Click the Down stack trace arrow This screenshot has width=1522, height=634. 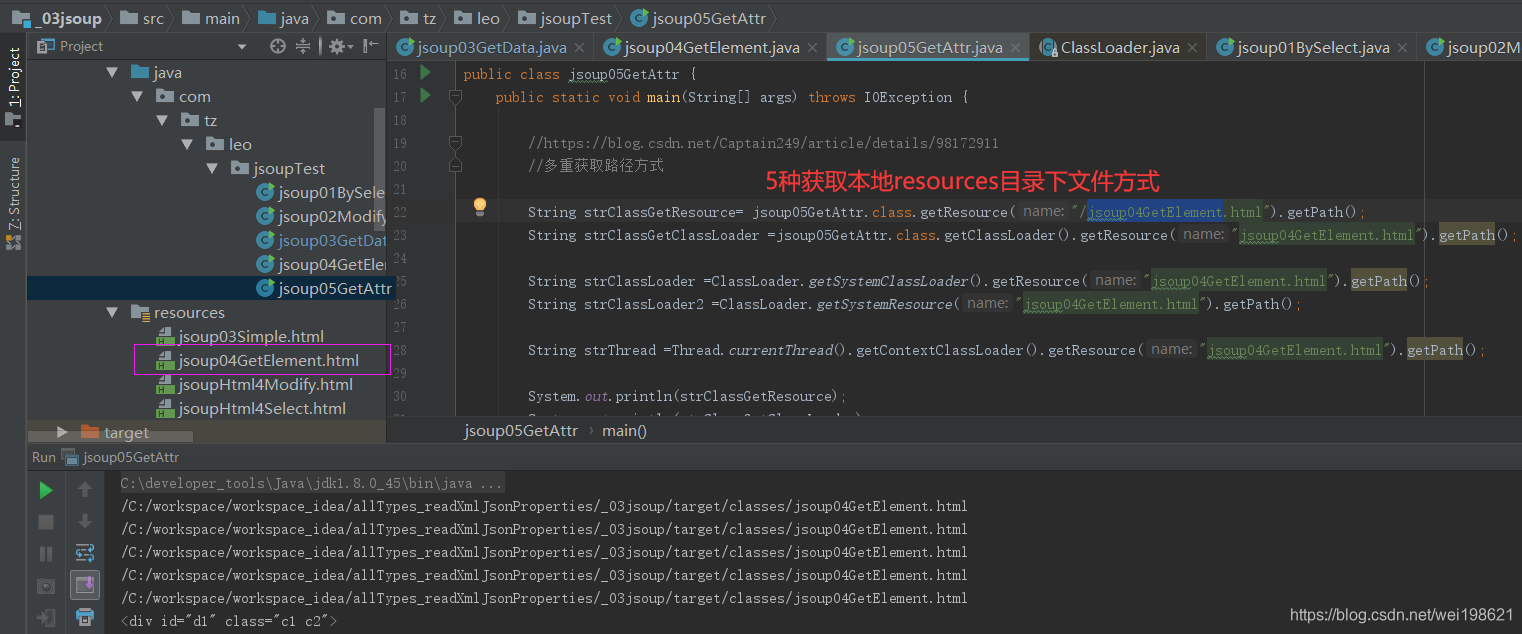85,522
